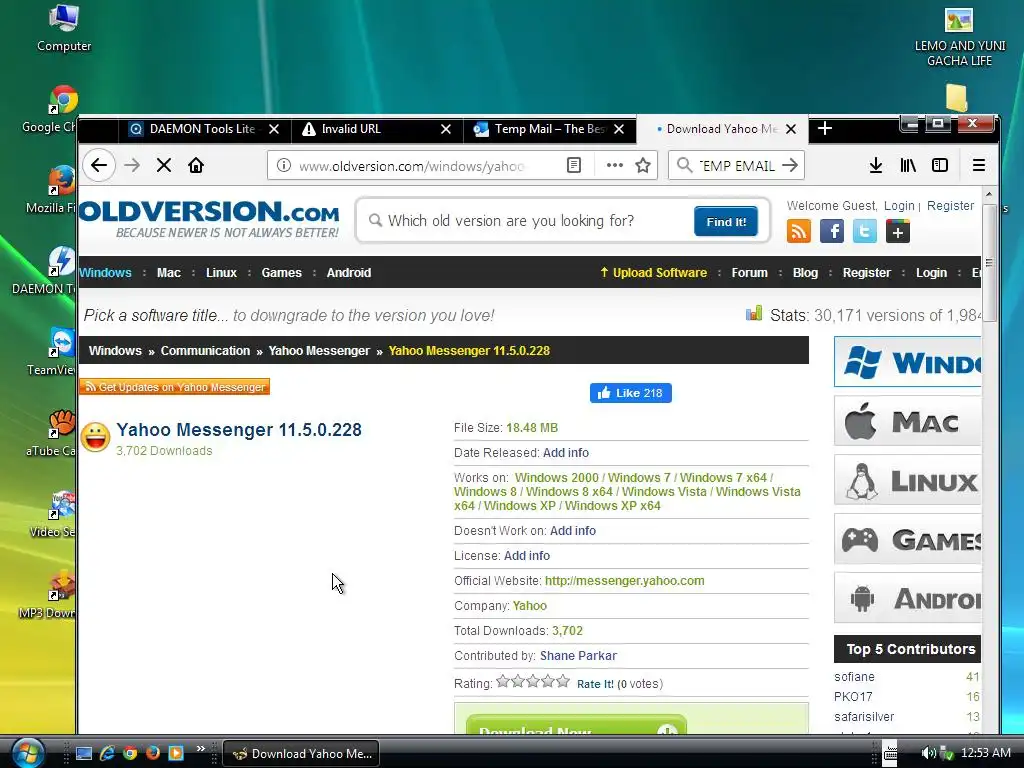1024x768 pixels.
Task: Open LEMO AND YUNI GACHA LIFE desktop file
Action: point(959,37)
